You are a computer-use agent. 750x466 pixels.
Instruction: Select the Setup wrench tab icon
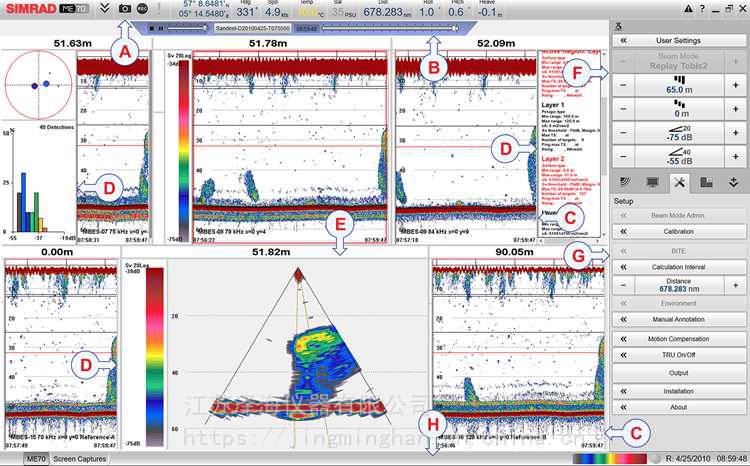coord(679,182)
